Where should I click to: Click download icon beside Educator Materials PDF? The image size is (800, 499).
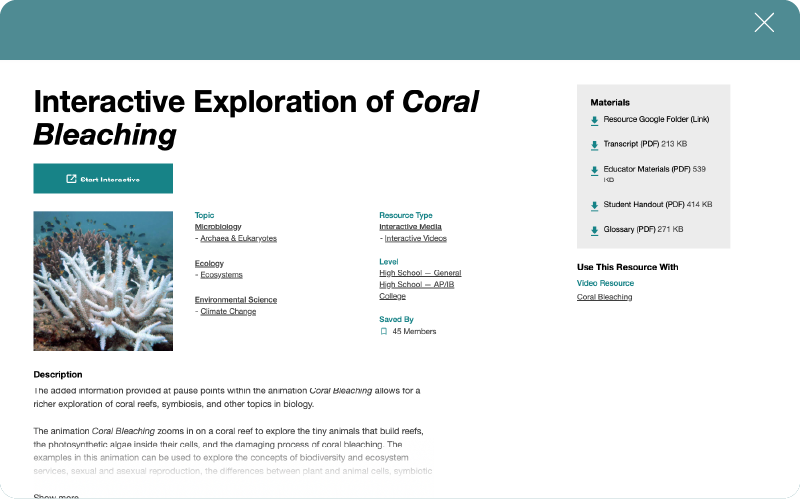(x=594, y=170)
